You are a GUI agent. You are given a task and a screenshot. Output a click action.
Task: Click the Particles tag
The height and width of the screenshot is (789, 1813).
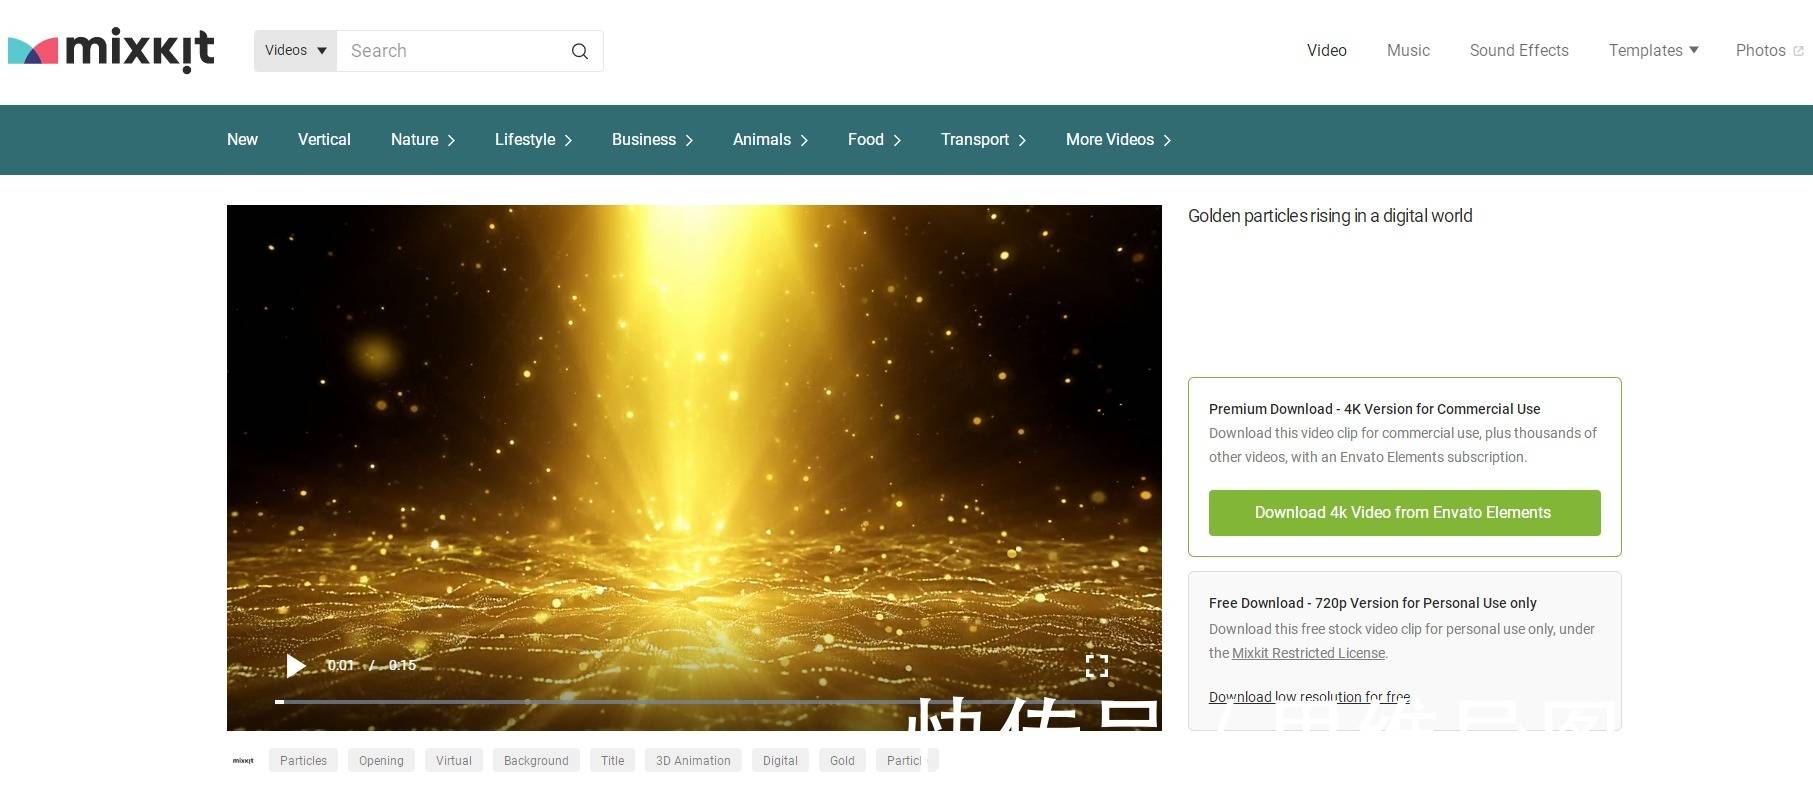[x=303, y=761]
